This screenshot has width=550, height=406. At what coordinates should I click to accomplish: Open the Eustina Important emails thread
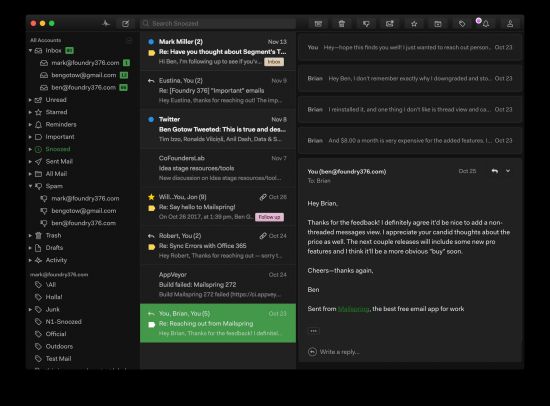point(218,90)
